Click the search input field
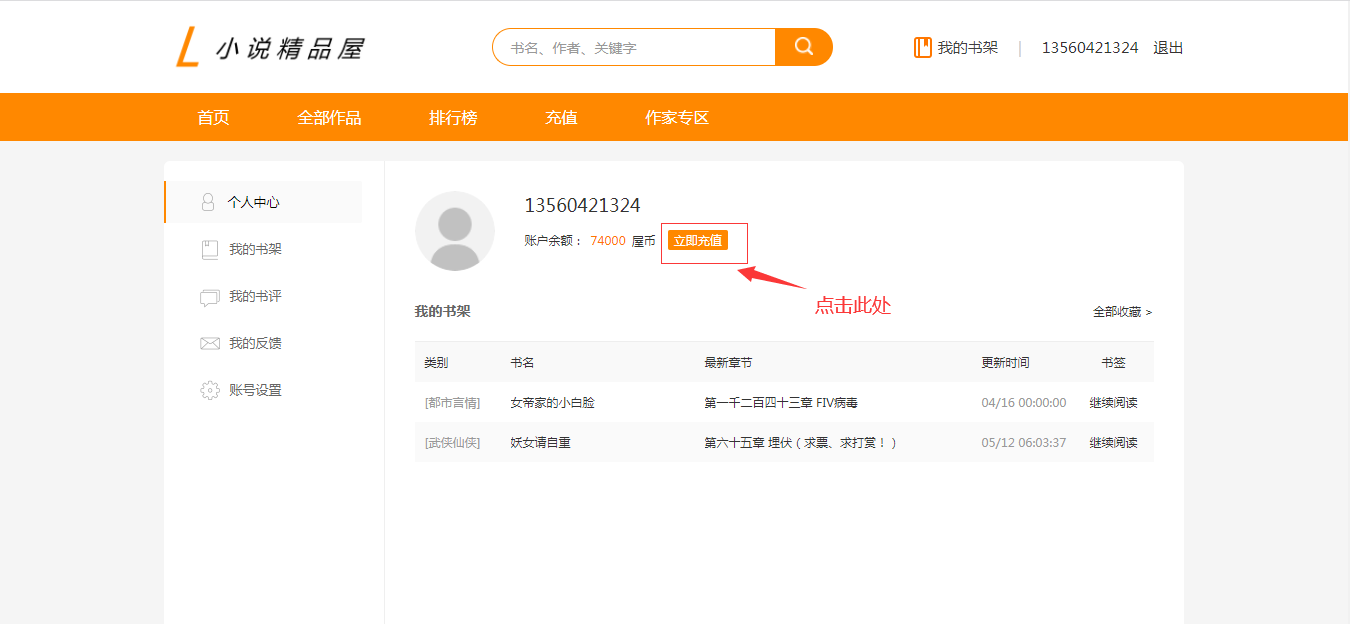 click(634, 47)
